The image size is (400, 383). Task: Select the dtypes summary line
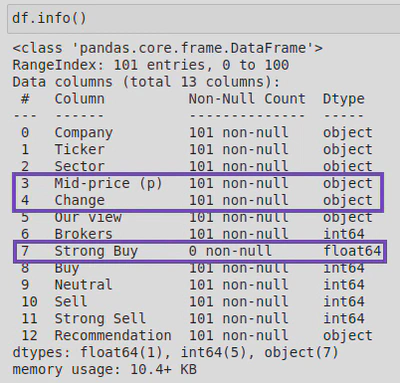pos(176,353)
